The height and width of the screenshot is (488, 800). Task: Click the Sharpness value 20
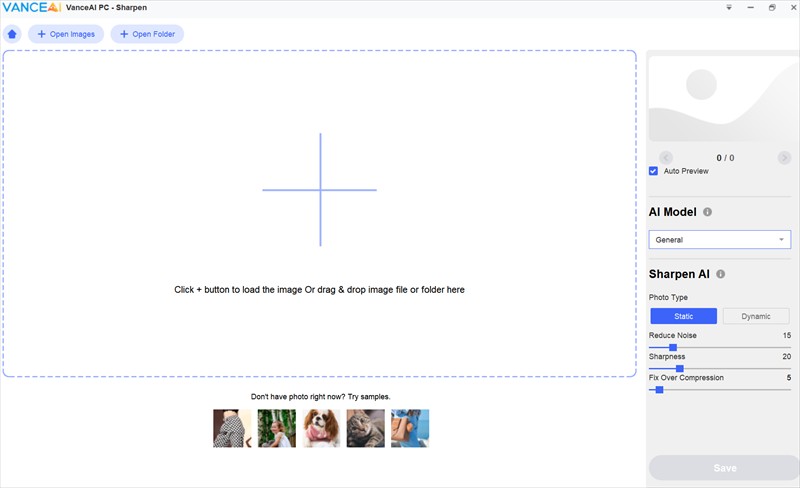pyautogui.click(x=787, y=357)
